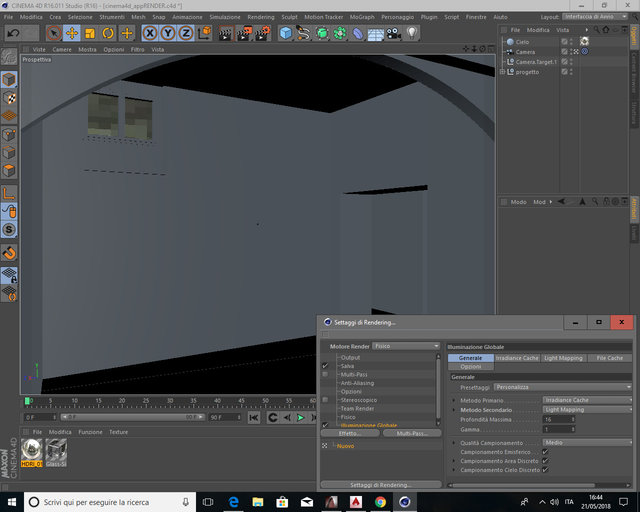Click the Undo arrow icon

(13, 33)
